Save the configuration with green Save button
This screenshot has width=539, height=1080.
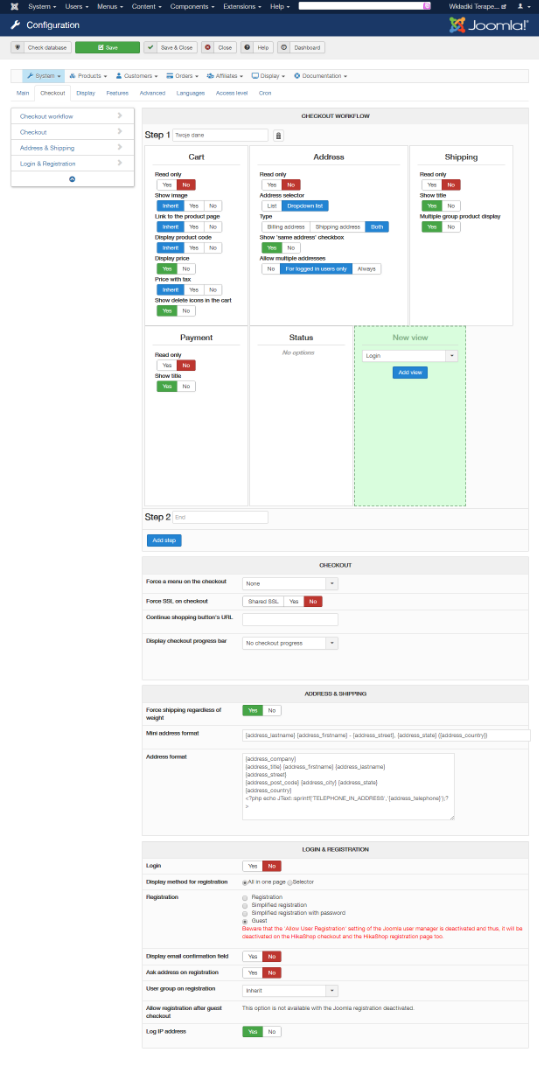point(107,48)
